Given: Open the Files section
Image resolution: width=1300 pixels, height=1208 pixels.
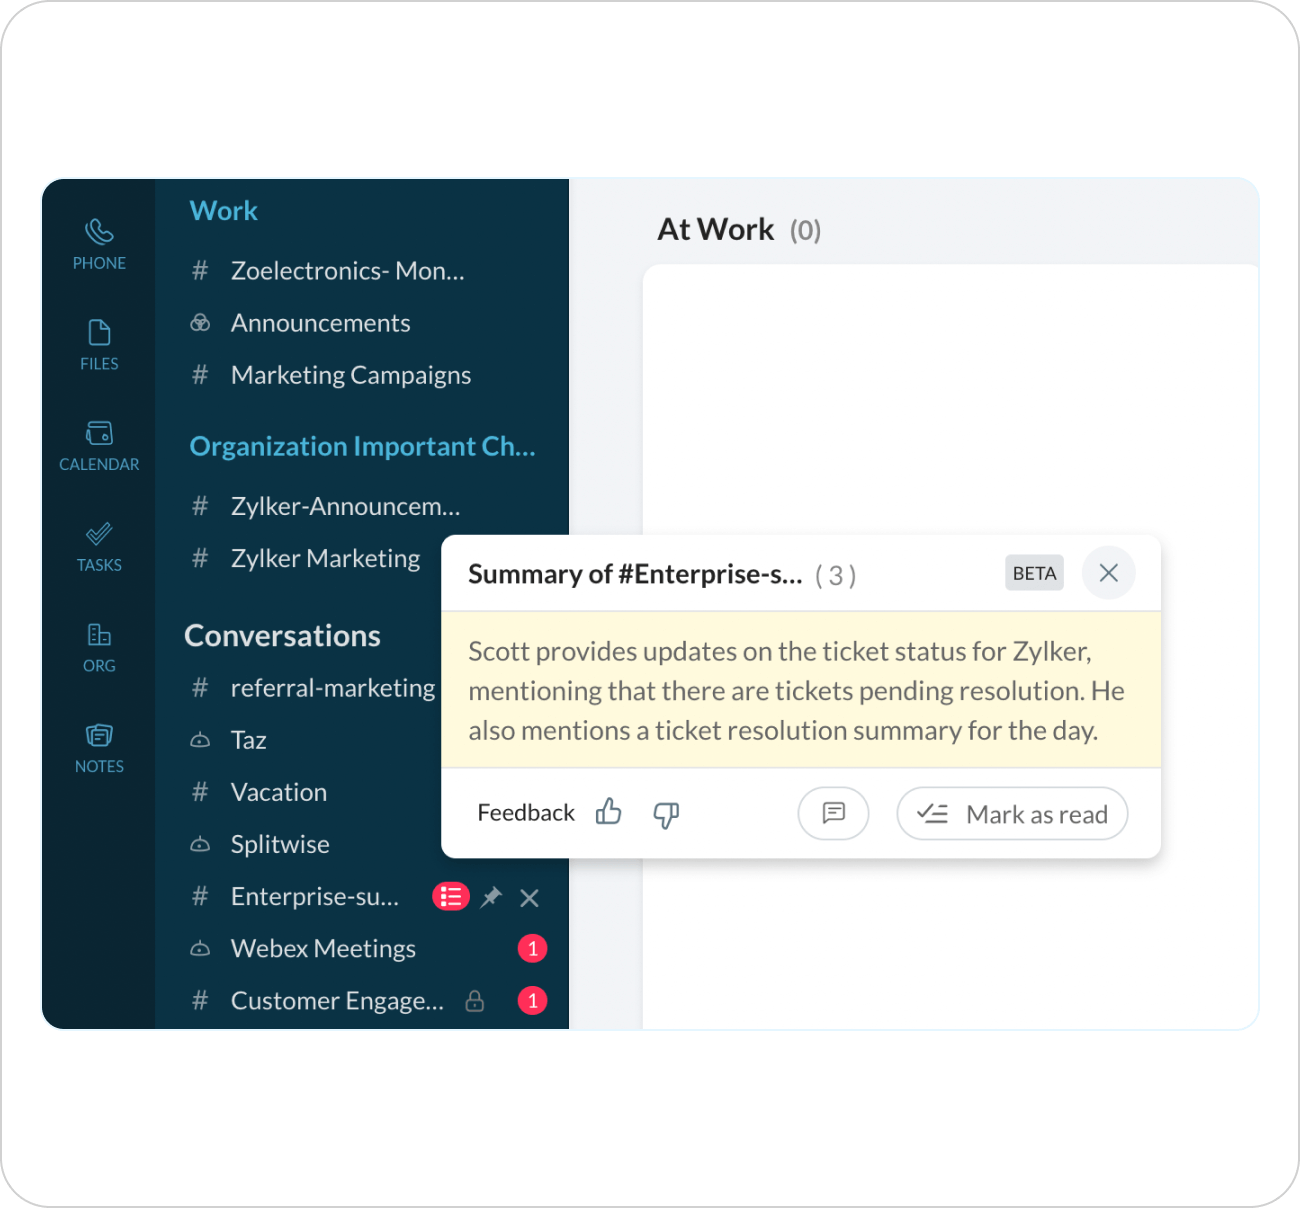Looking at the screenshot, I should pos(98,345).
